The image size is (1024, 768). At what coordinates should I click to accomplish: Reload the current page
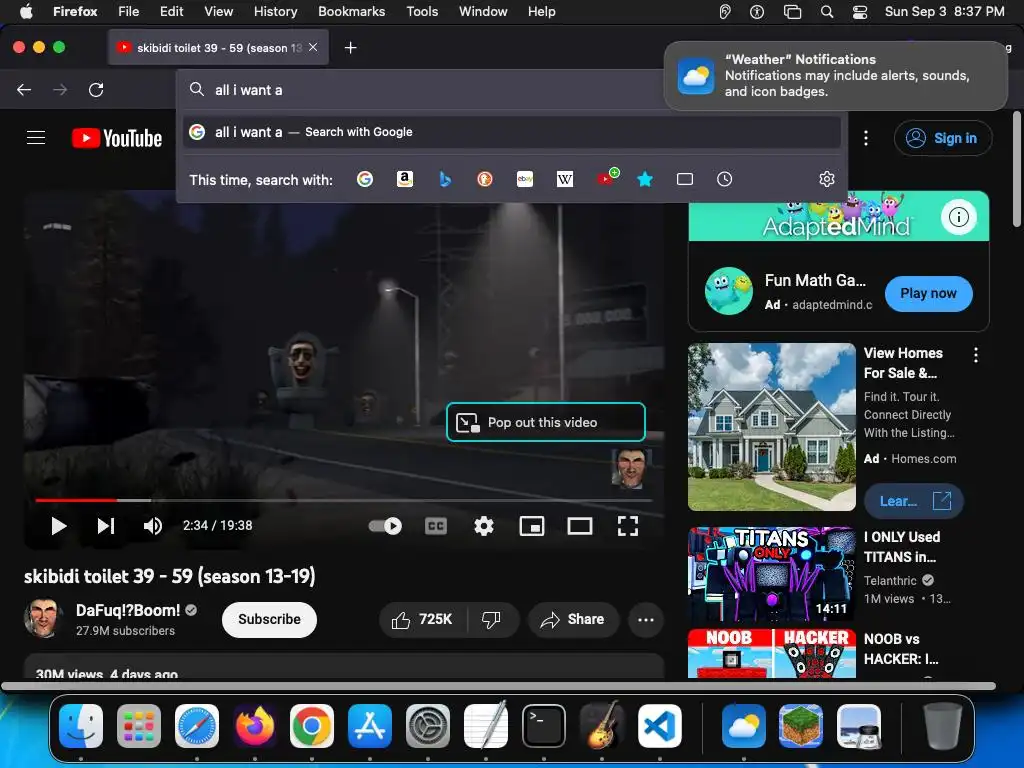96,89
